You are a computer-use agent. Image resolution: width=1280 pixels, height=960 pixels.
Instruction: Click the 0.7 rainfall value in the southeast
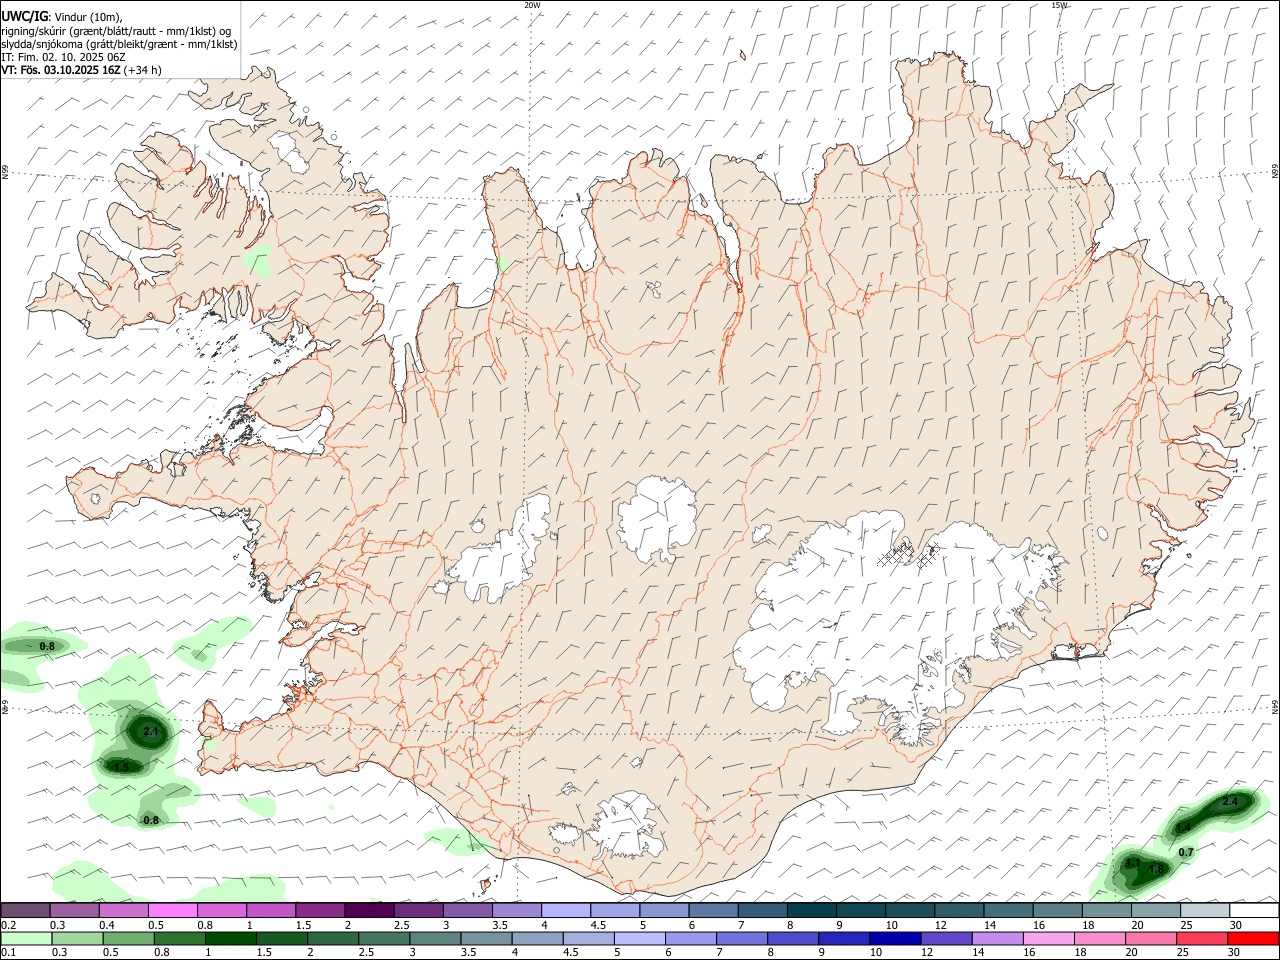[x=1186, y=853]
